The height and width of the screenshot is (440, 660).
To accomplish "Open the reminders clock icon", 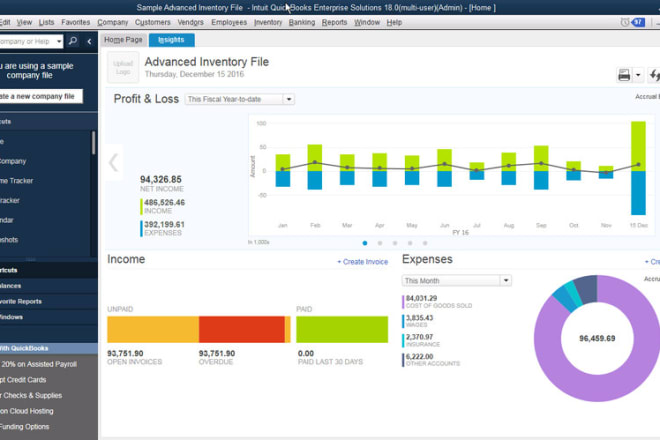I will [625, 22].
